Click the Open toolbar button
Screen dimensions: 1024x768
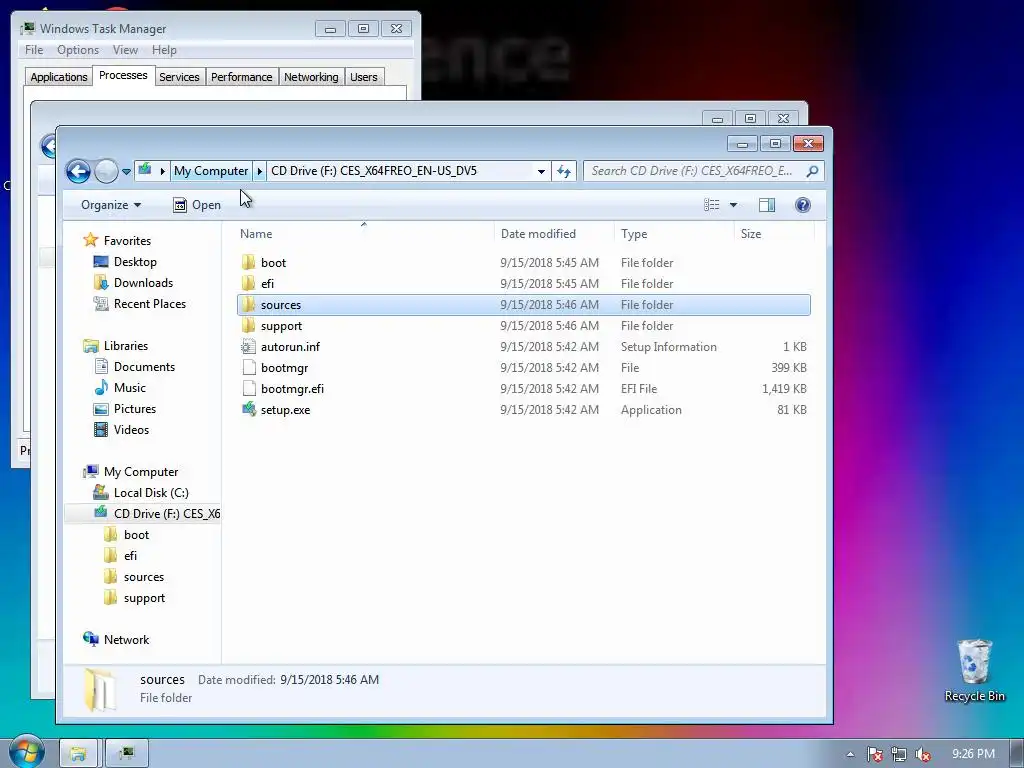pyautogui.click(x=197, y=205)
